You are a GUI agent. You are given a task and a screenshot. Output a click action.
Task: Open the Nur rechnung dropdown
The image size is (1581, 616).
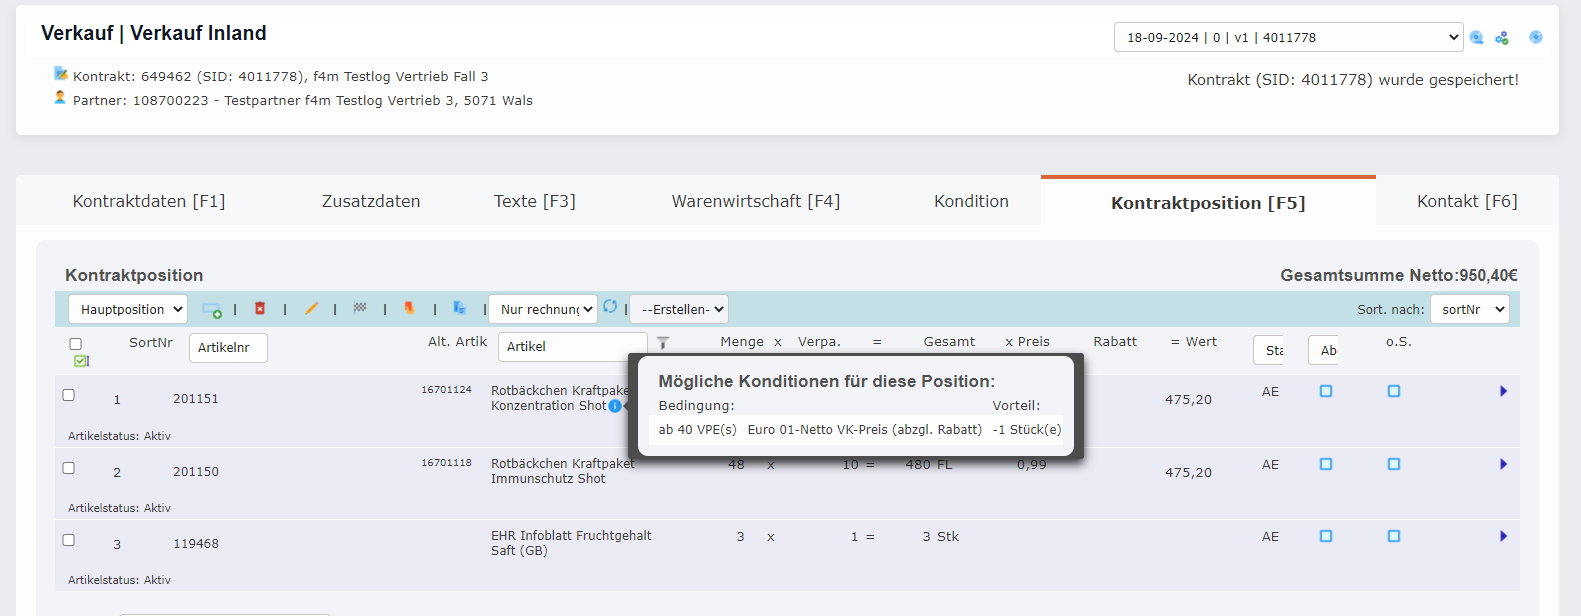543,309
